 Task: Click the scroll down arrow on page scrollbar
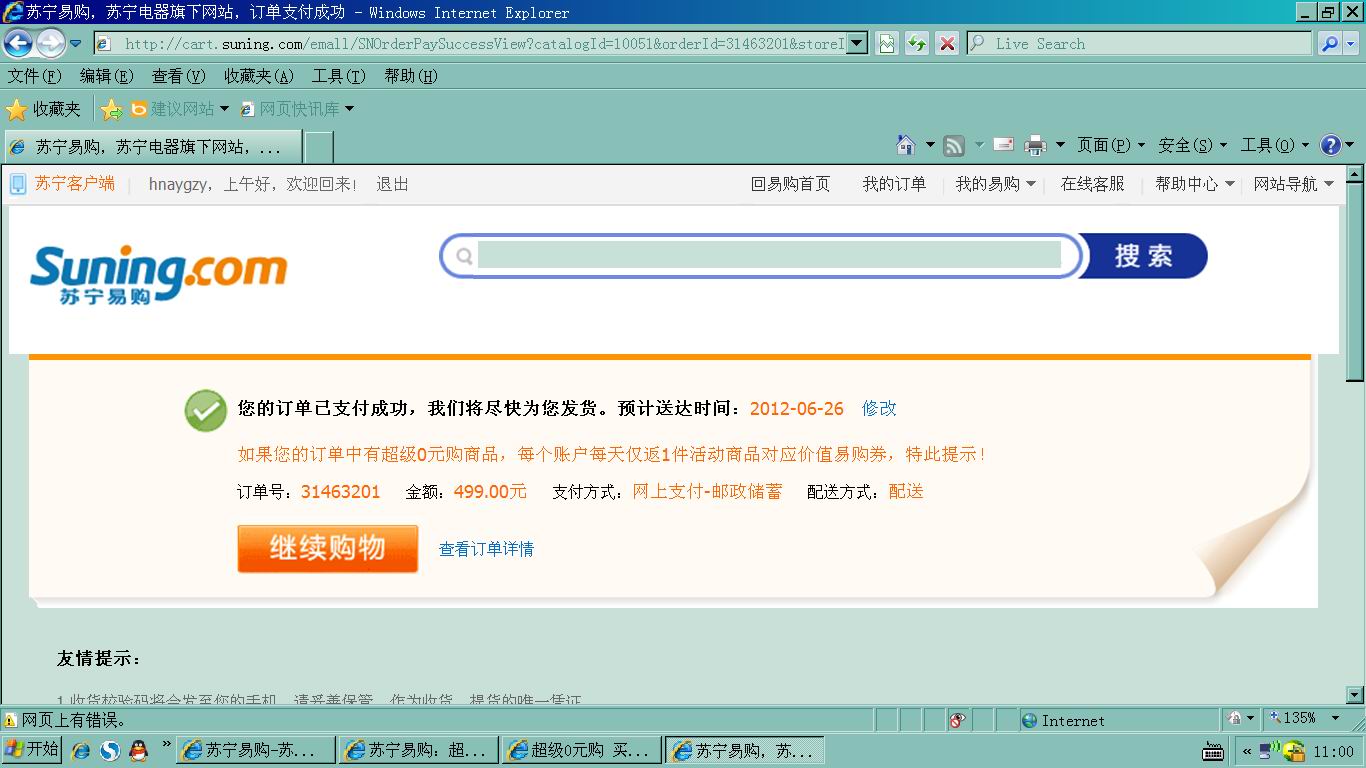pos(1355,694)
